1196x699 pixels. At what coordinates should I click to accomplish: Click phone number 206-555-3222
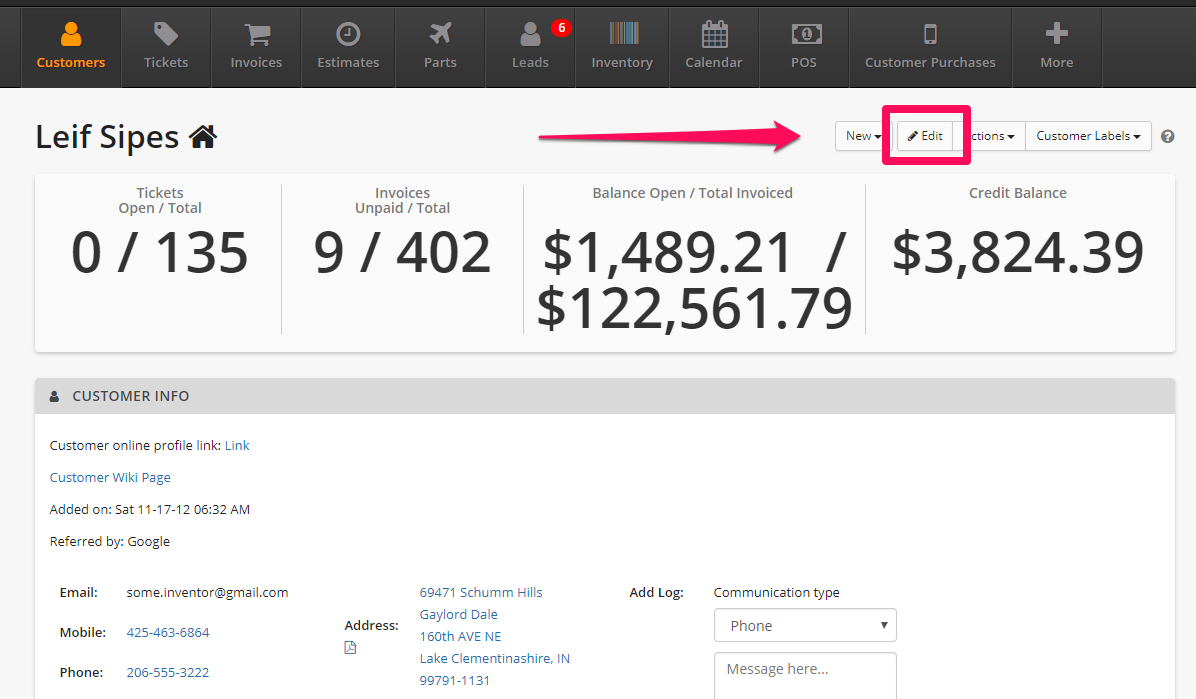pos(168,672)
